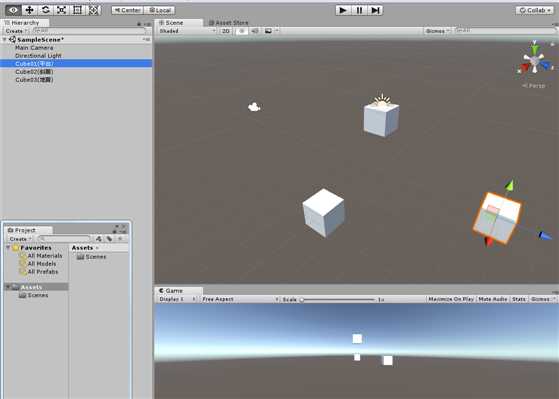Select the Move tool
The height and width of the screenshot is (399, 559).
[29, 10]
